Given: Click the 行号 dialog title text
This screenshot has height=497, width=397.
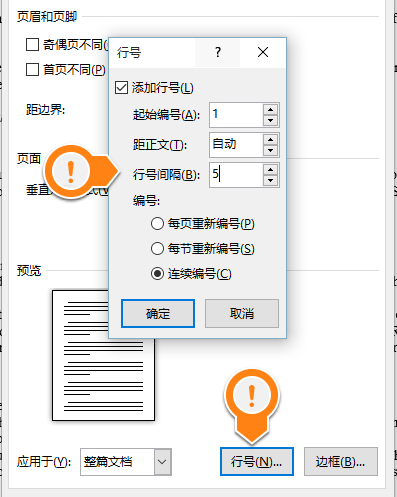Looking at the screenshot, I should (129, 52).
